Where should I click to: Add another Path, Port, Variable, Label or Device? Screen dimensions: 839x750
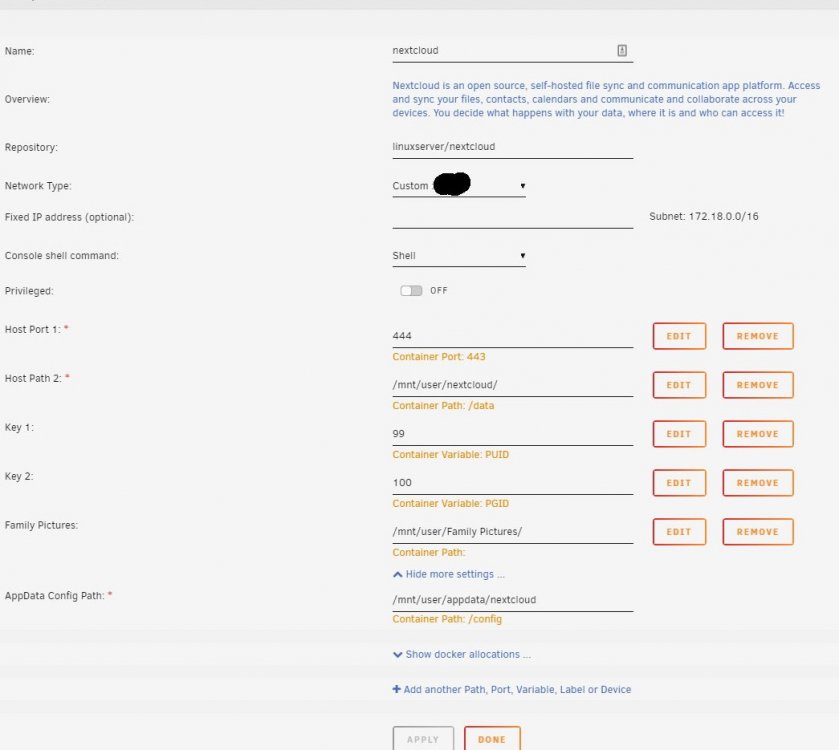(512, 690)
